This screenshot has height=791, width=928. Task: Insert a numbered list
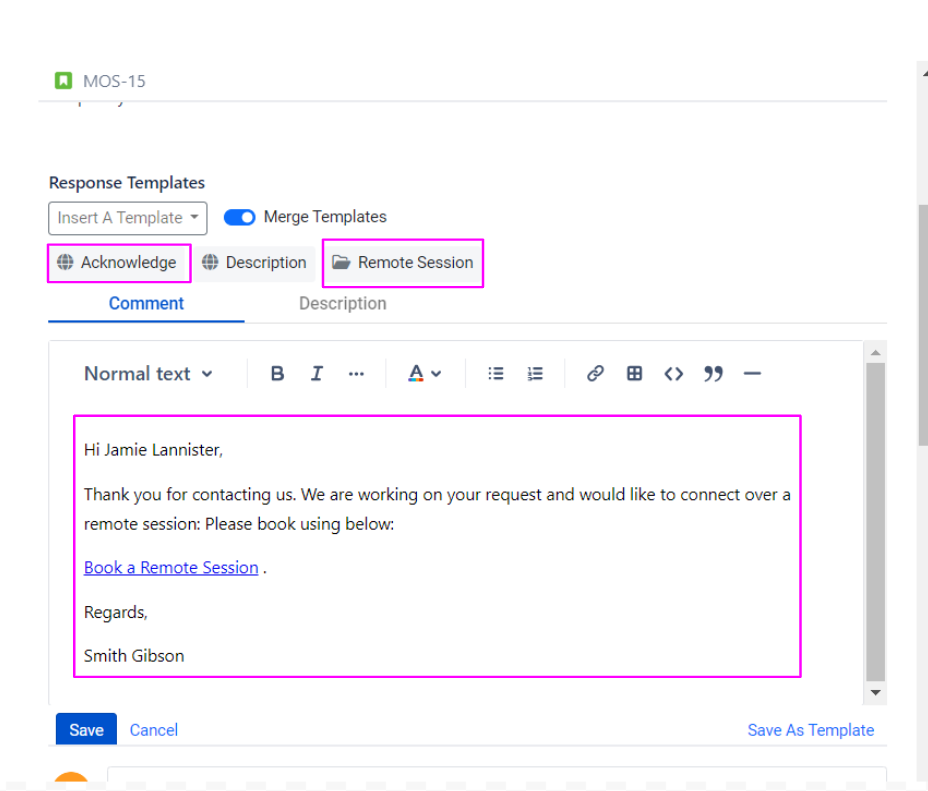535,374
